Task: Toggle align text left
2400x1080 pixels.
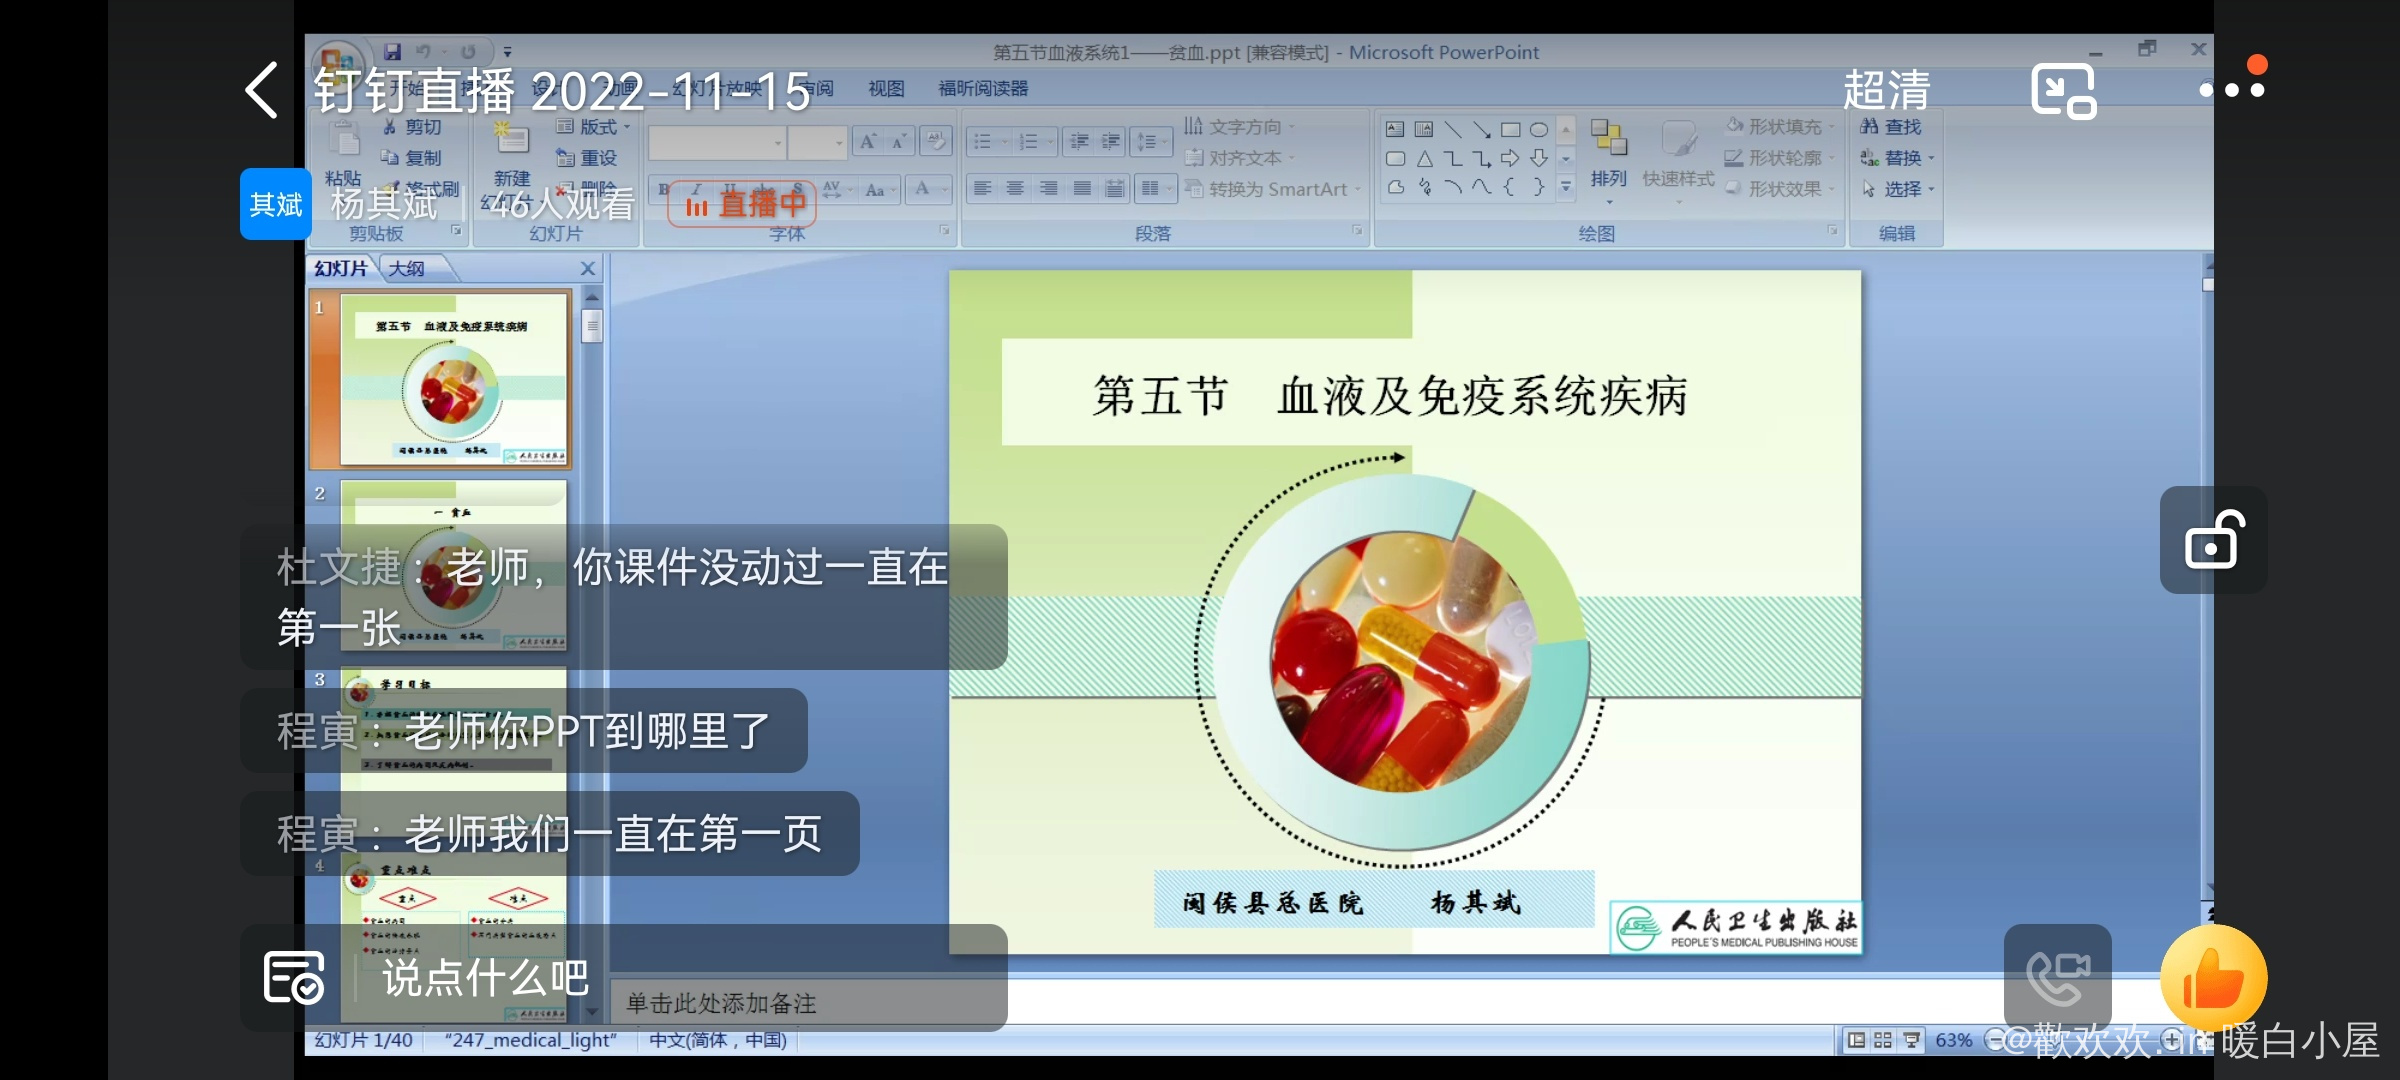Action: tap(983, 188)
